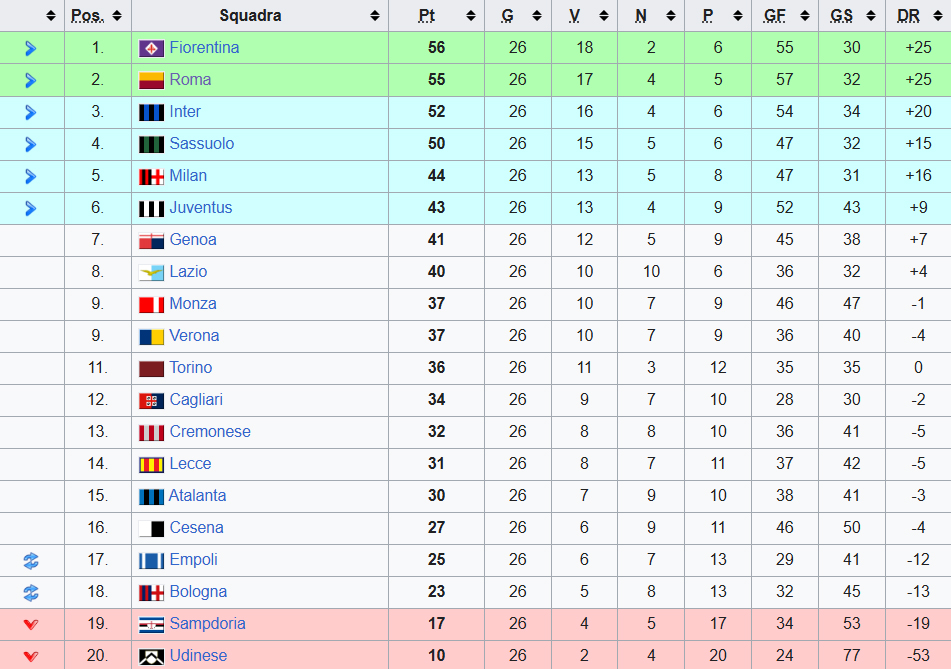
Task: Open the Genoa team link
Action: click(x=193, y=240)
